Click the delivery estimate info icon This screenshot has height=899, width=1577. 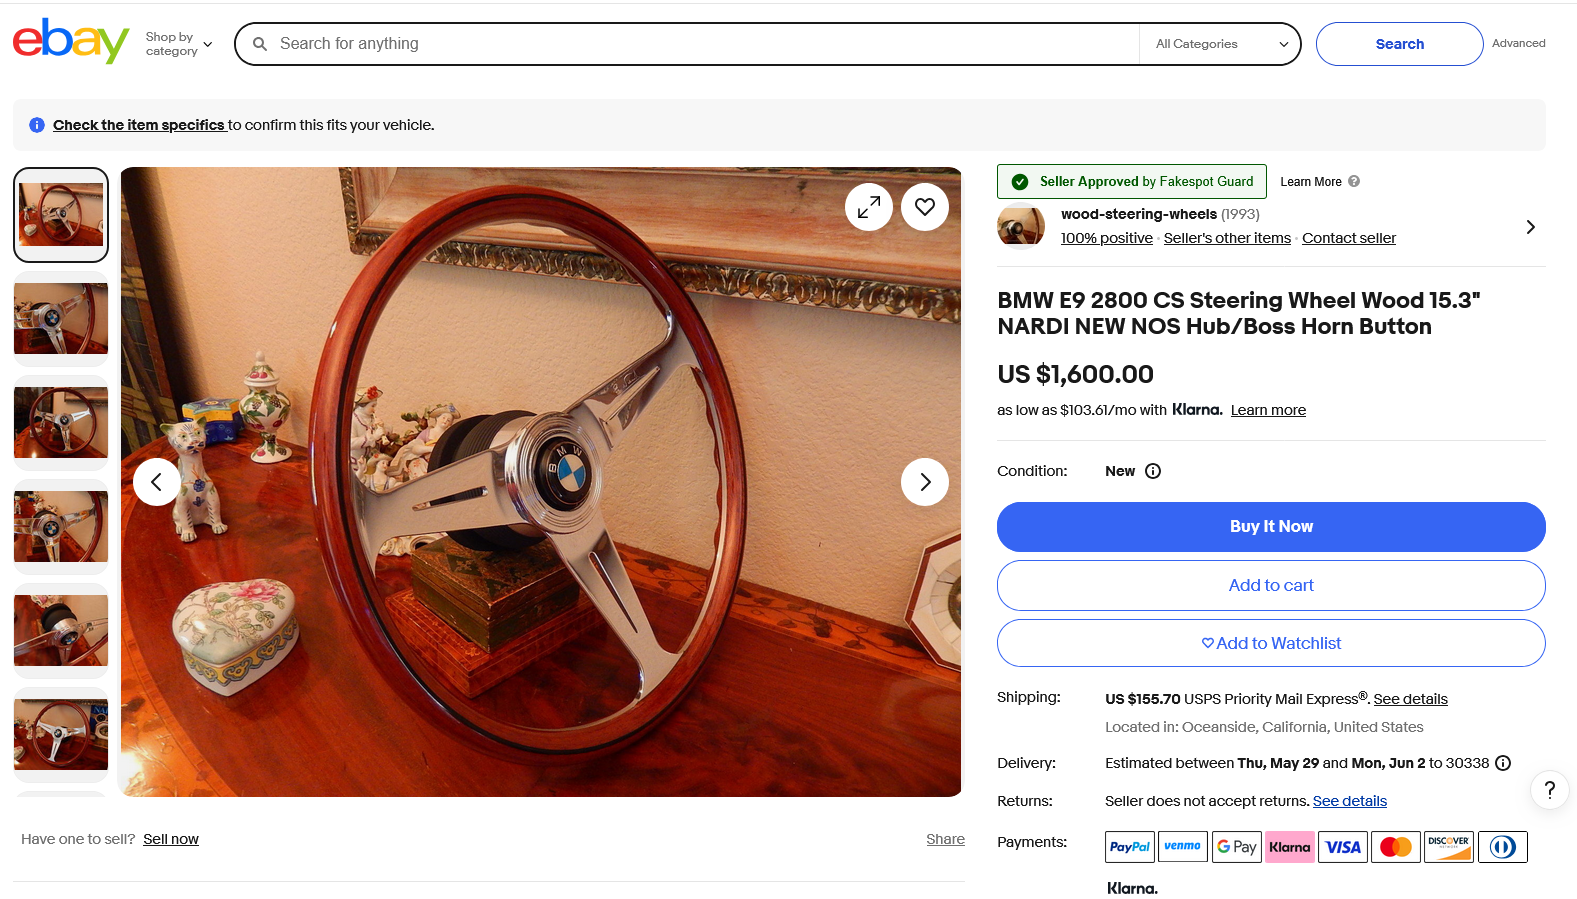point(1503,763)
